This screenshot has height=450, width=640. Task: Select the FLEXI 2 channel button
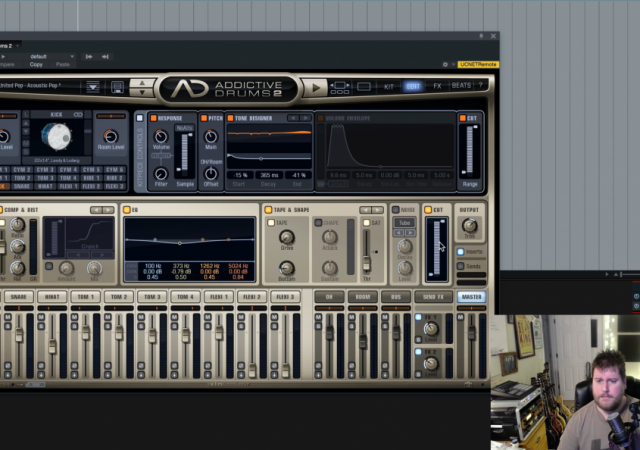tap(252, 297)
